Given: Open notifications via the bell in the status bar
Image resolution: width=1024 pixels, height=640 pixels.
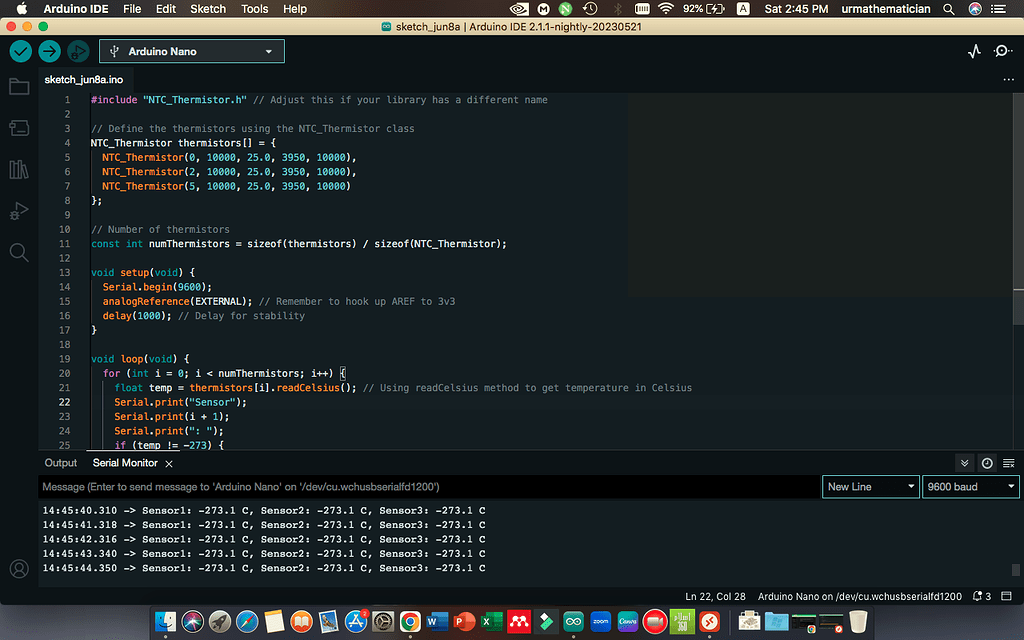Looking at the screenshot, I should 979,596.
